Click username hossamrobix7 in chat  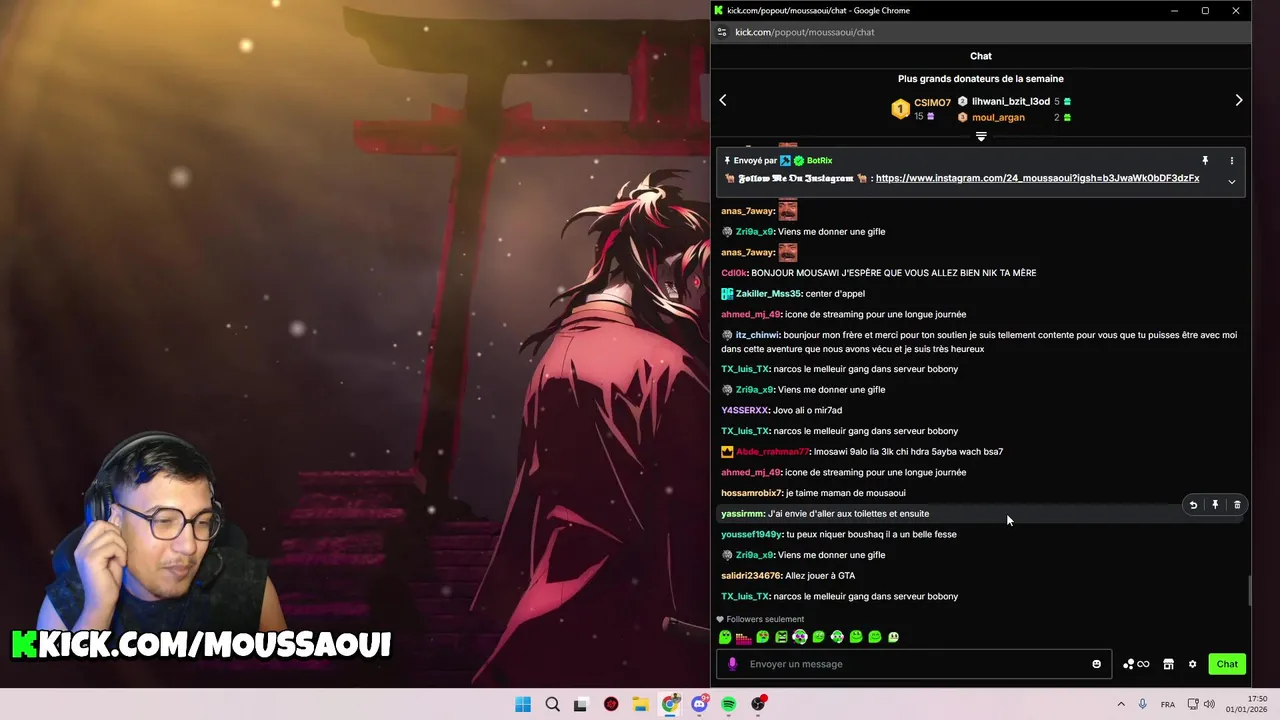tap(751, 493)
